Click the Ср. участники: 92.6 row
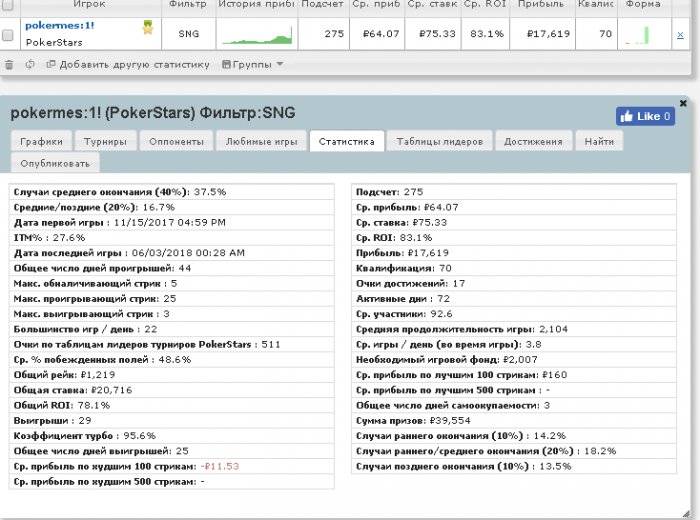Image resolution: width=700 pixels, height=520 pixels. coord(514,314)
